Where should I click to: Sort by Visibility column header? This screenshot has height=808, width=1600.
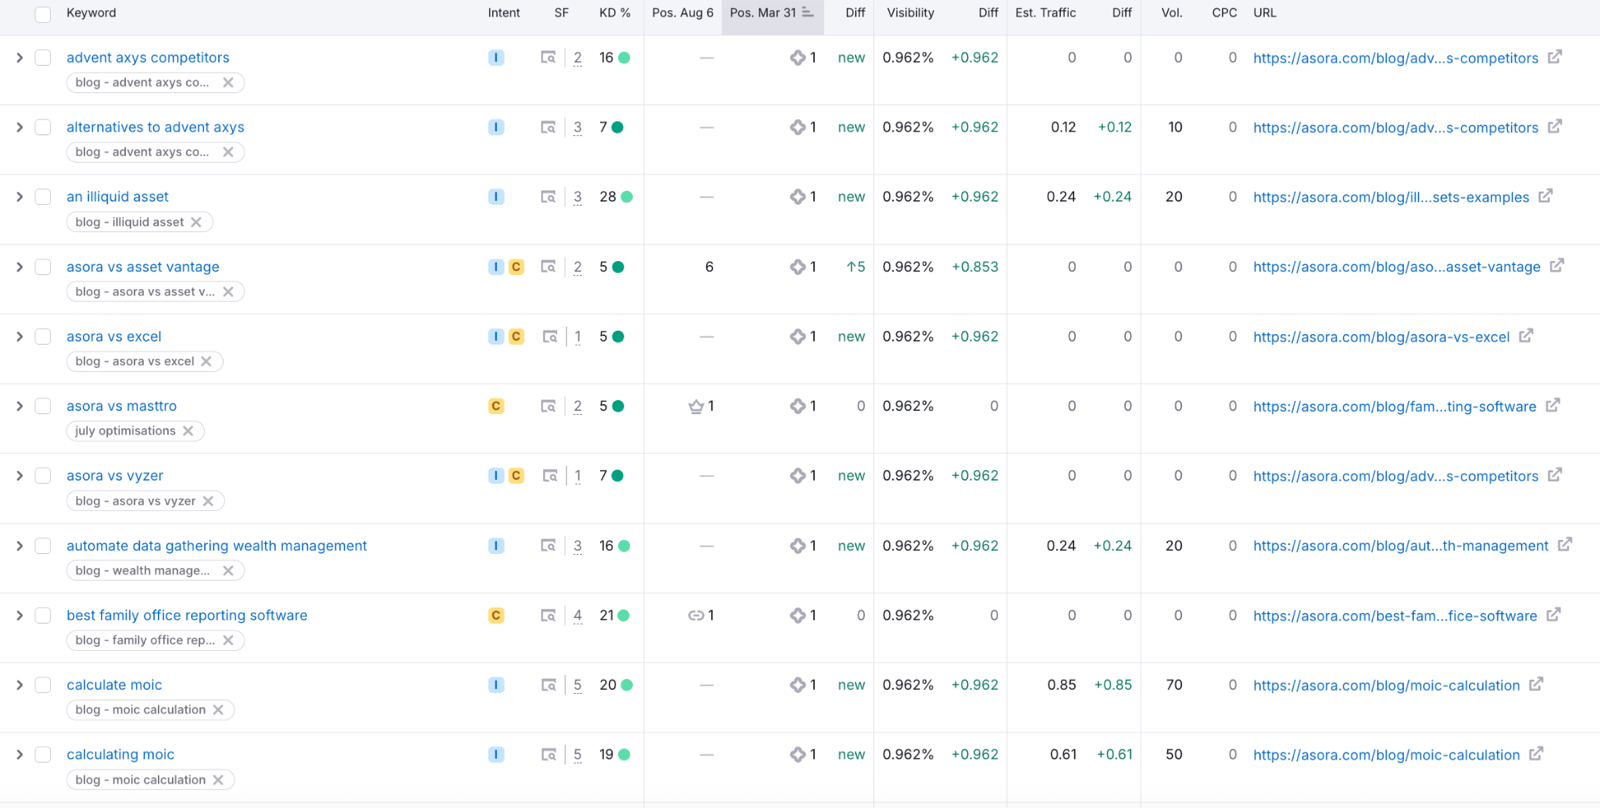(910, 13)
